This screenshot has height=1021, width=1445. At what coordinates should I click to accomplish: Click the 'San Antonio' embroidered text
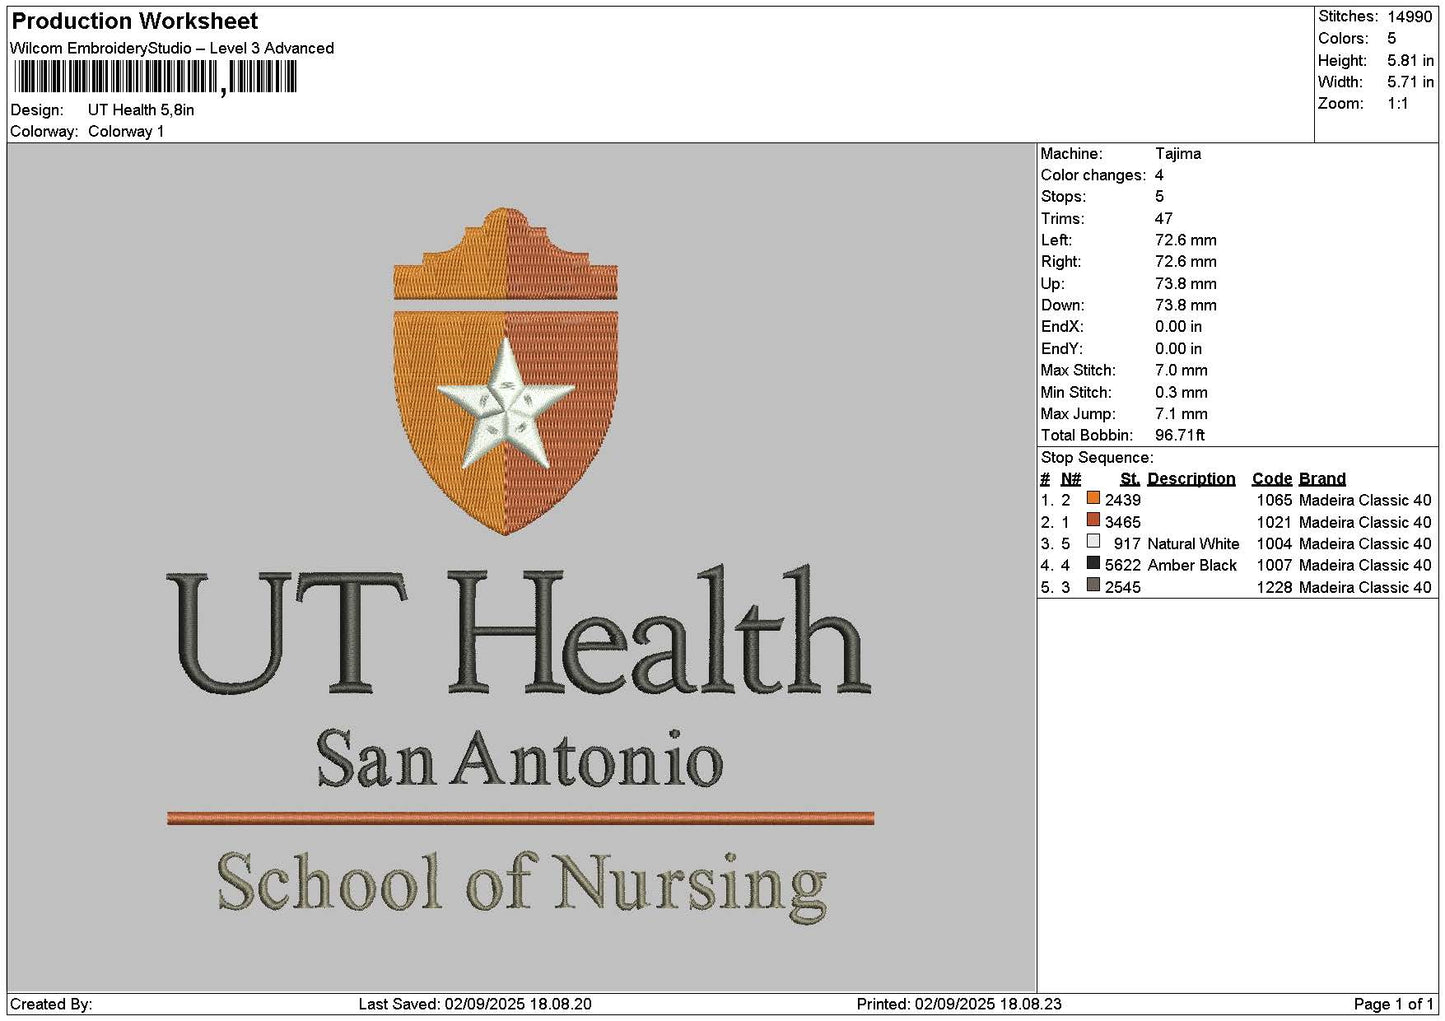coord(519,759)
